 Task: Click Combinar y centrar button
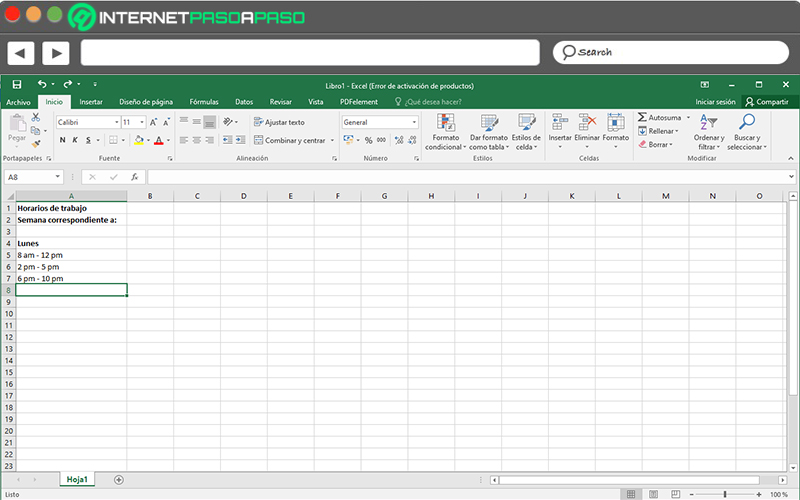click(290, 140)
